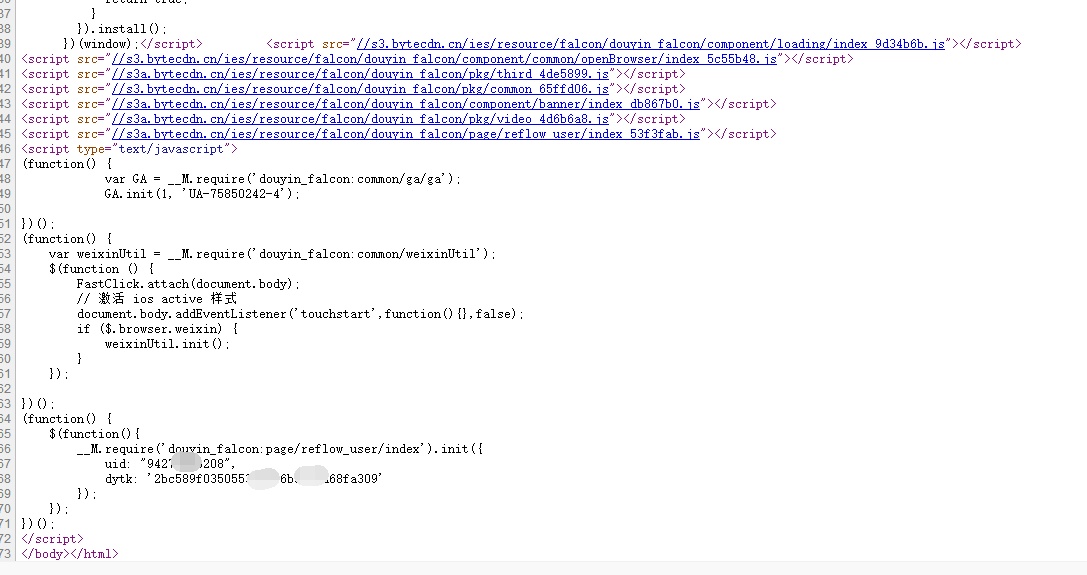Screen dimensions: 1087x575
Task: Click the weixinUtil.init() line
Action: point(167,344)
